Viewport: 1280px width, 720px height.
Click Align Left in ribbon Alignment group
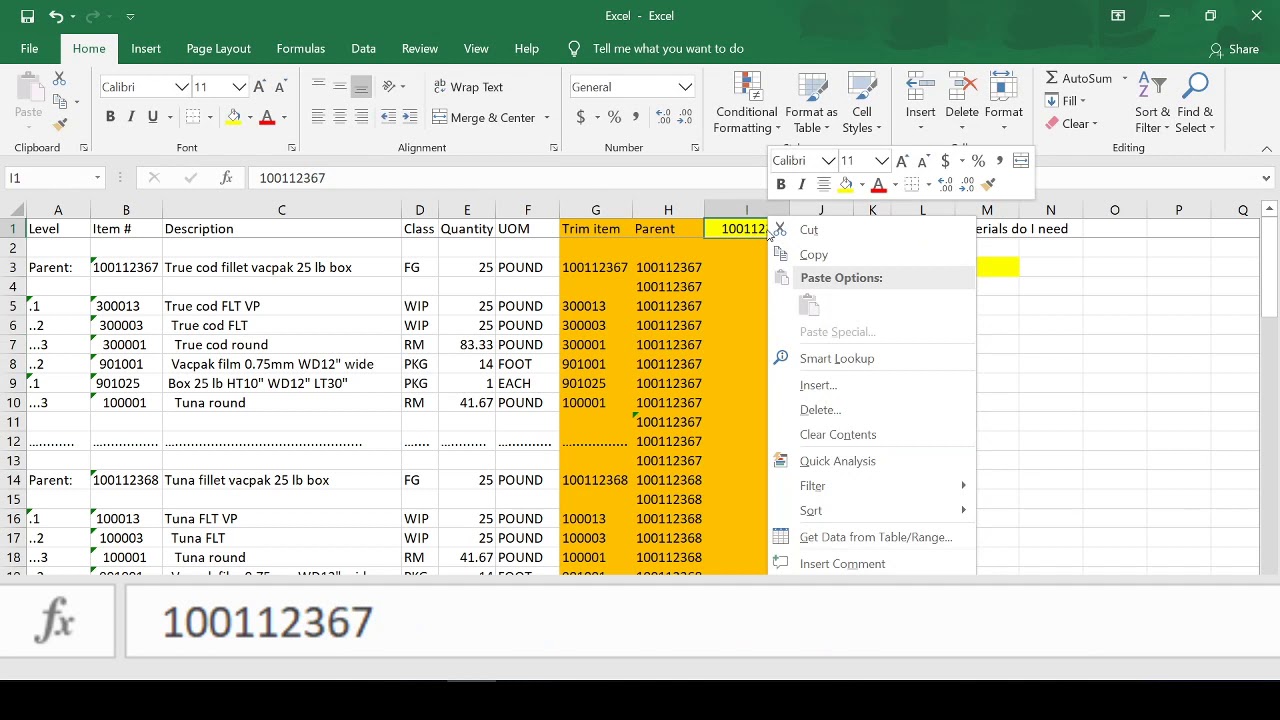point(318,117)
